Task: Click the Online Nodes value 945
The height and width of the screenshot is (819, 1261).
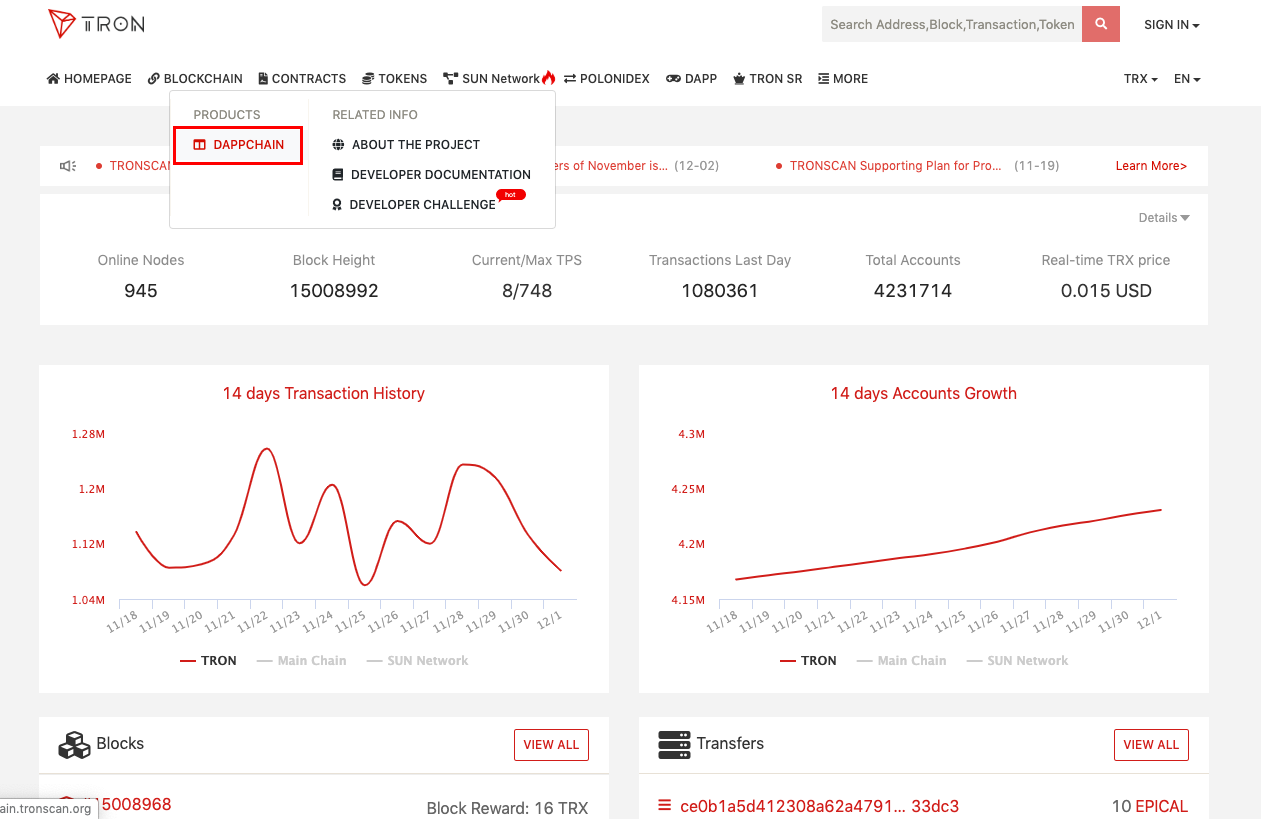Action: click(x=141, y=291)
